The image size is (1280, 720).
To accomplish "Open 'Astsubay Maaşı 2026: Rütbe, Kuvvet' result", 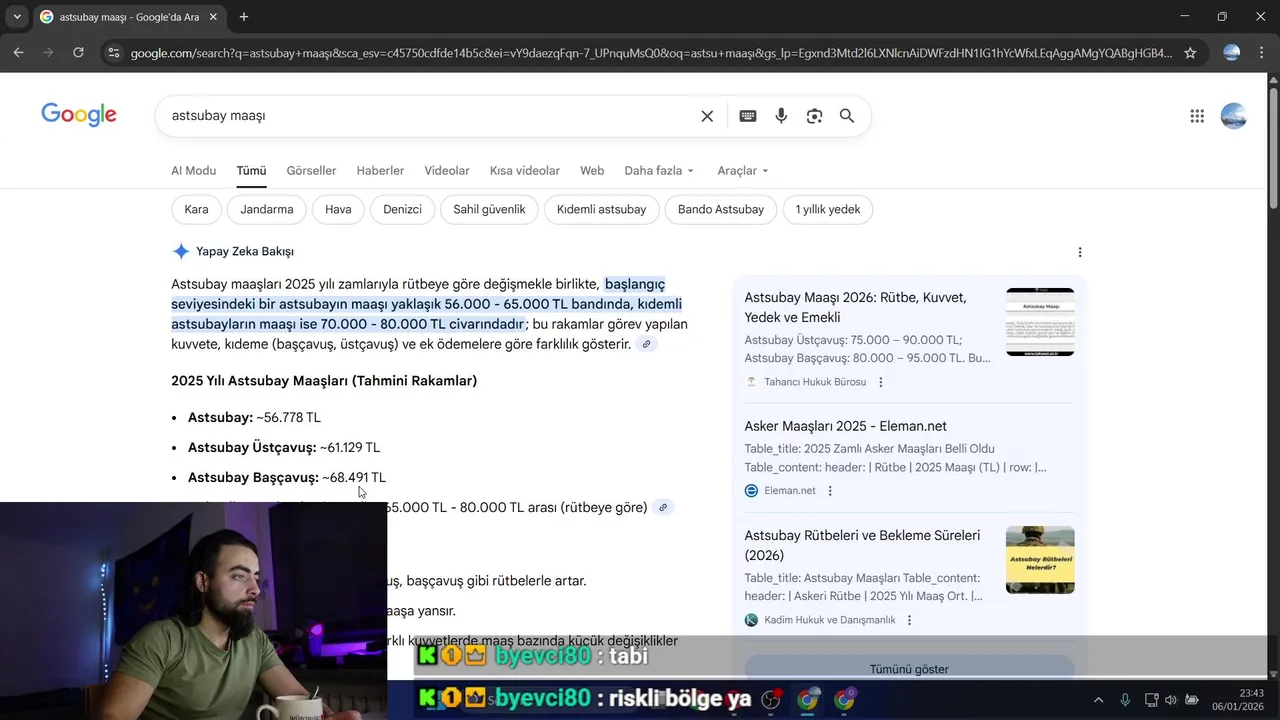I will (855, 307).
